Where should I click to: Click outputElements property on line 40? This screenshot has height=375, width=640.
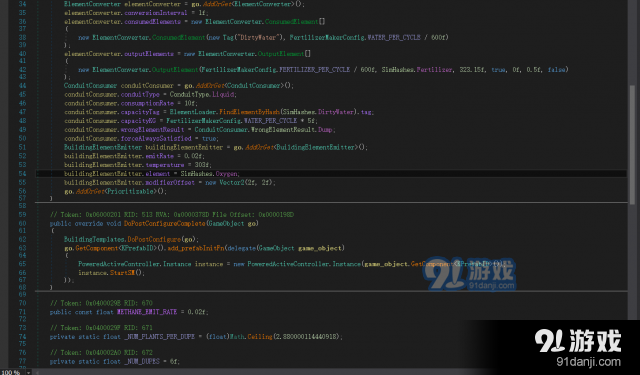[149, 54]
